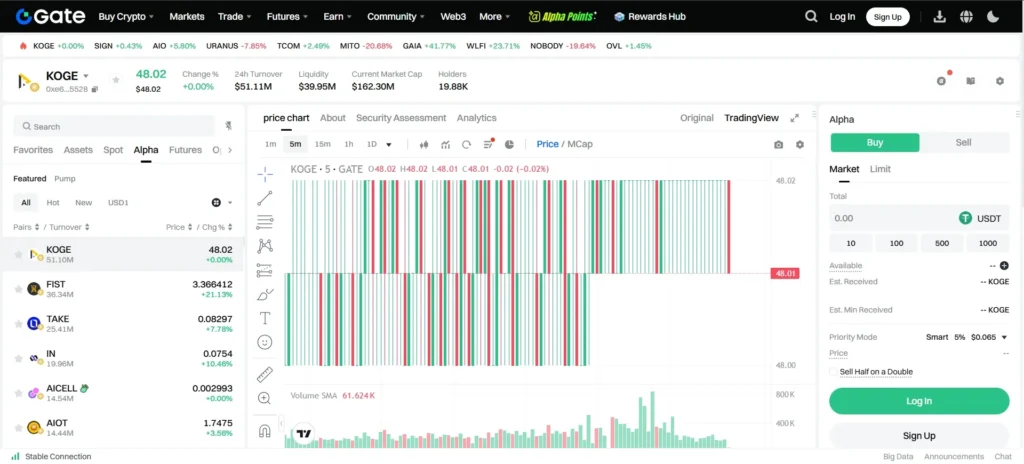Select the position forecasting tool
The height and width of the screenshot is (464, 1024).
point(265,270)
